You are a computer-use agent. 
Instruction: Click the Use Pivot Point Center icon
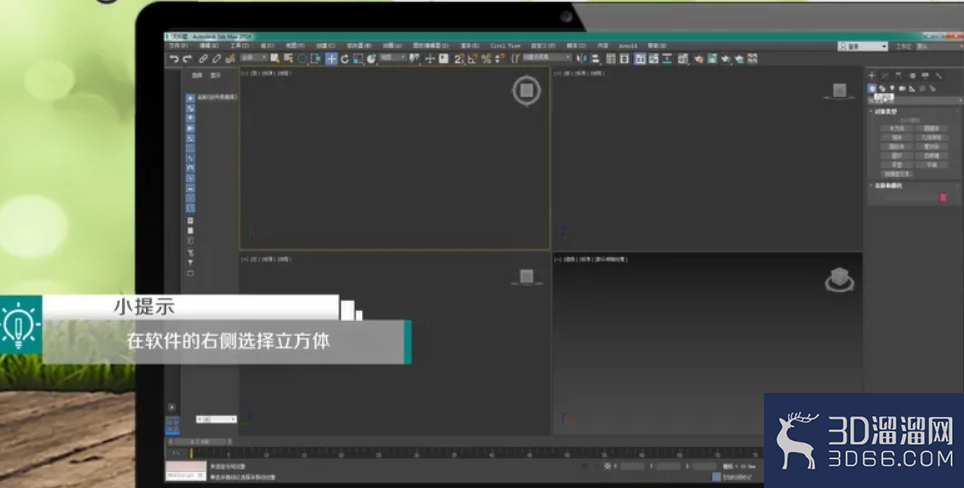[414, 58]
